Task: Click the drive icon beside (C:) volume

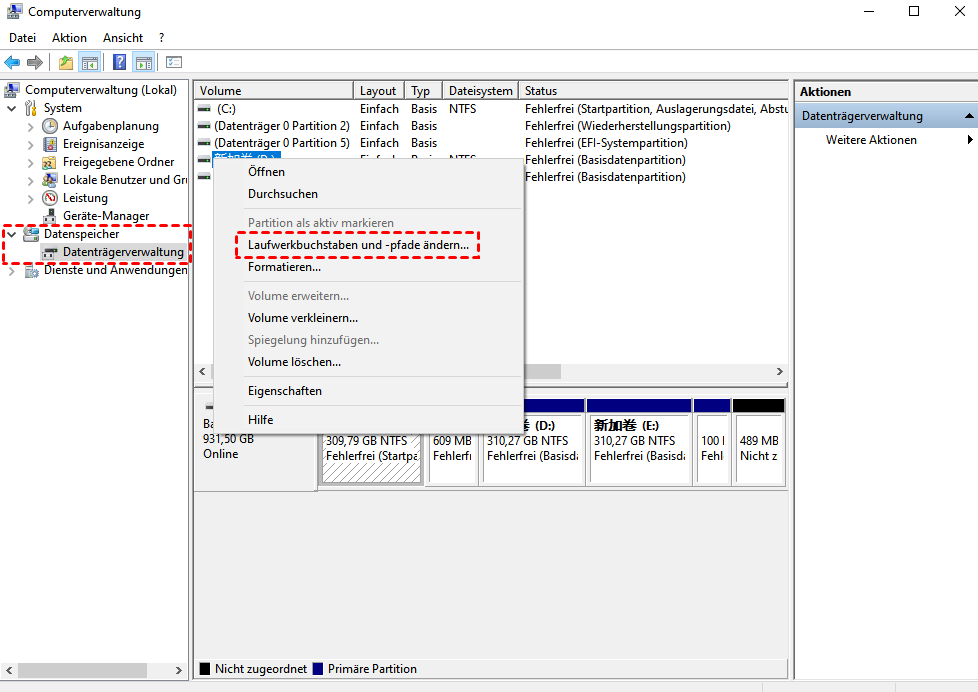Action: tap(204, 109)
